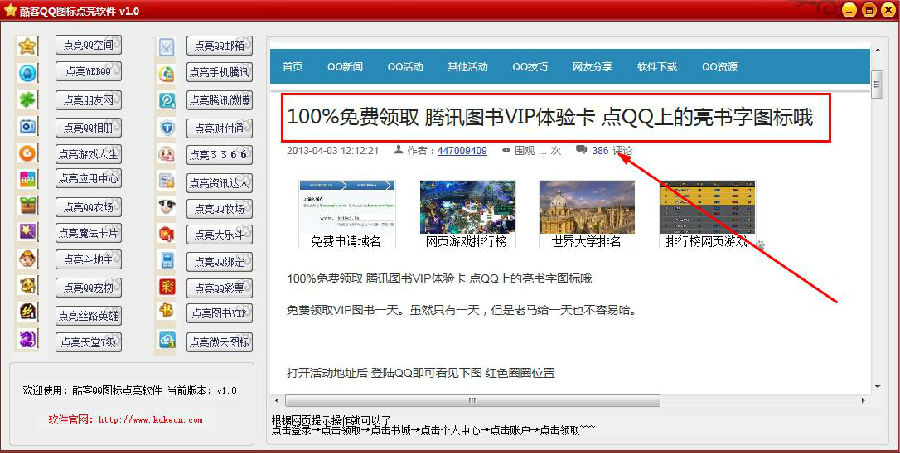Click the monkey face icon
Screen dimensions: 900x453
[x=28, y=260]
